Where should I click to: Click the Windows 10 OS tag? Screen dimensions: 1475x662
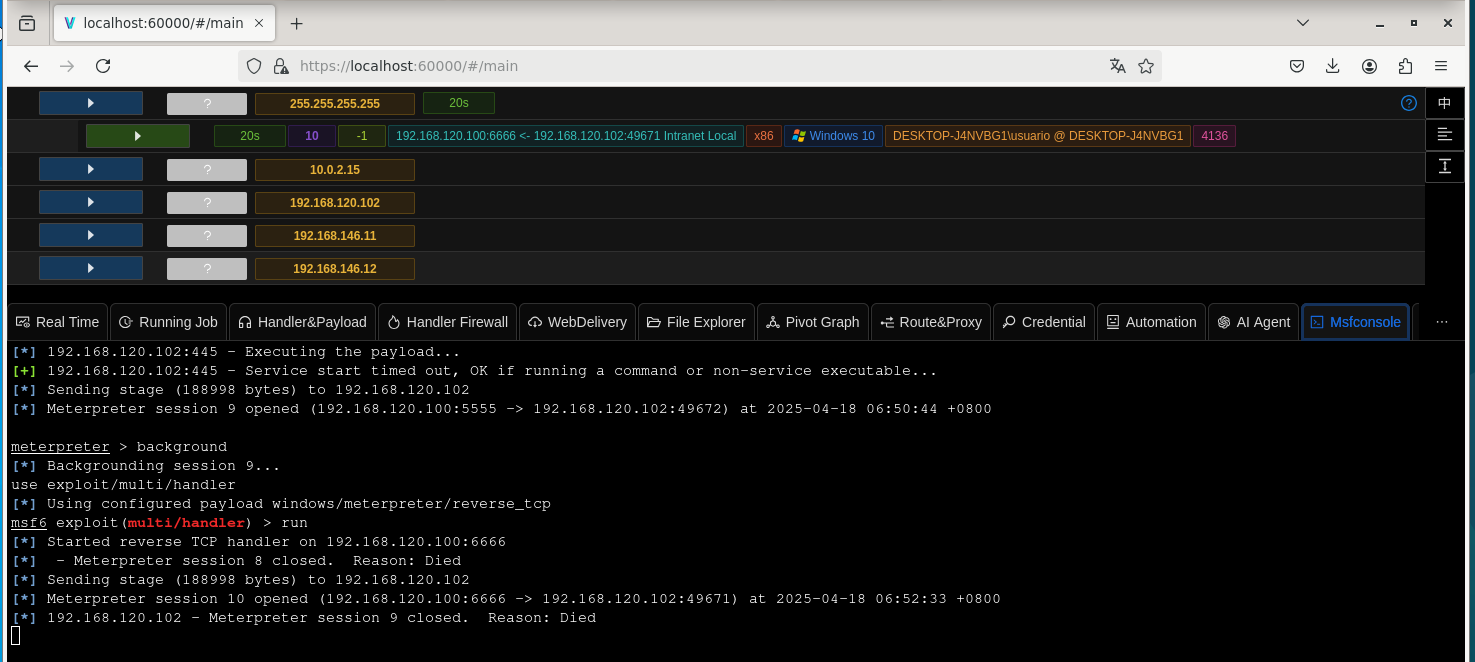pyautogui.click(x=833, y=136)
